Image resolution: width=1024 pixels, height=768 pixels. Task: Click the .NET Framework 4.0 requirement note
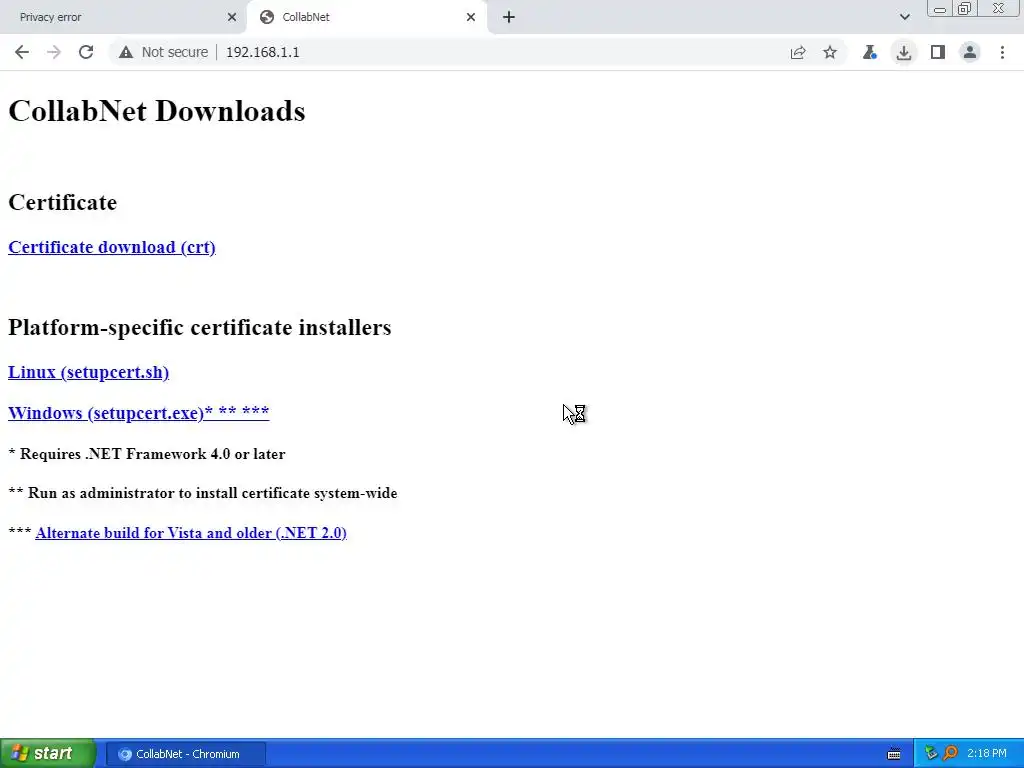147,454
